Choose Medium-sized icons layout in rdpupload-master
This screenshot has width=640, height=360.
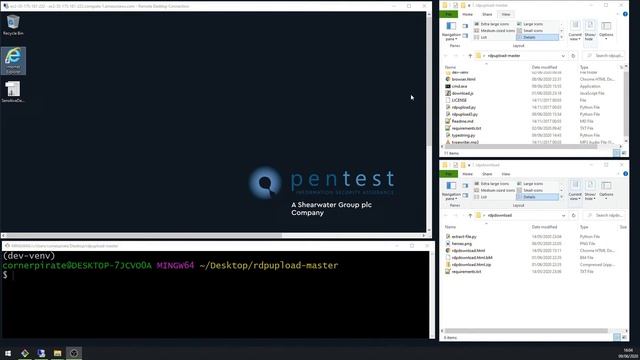[493, 31]
